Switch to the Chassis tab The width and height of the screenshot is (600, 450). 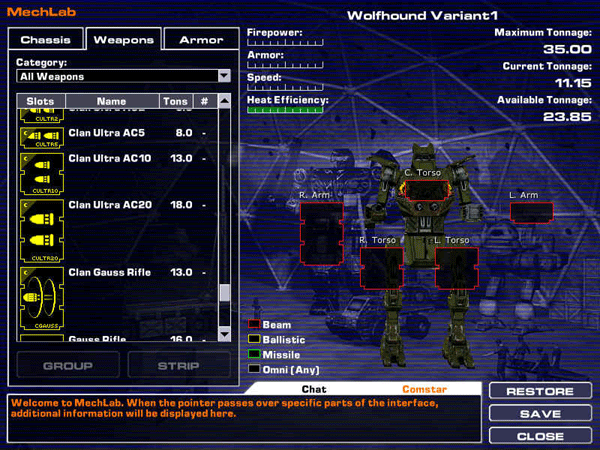point(46,39)
